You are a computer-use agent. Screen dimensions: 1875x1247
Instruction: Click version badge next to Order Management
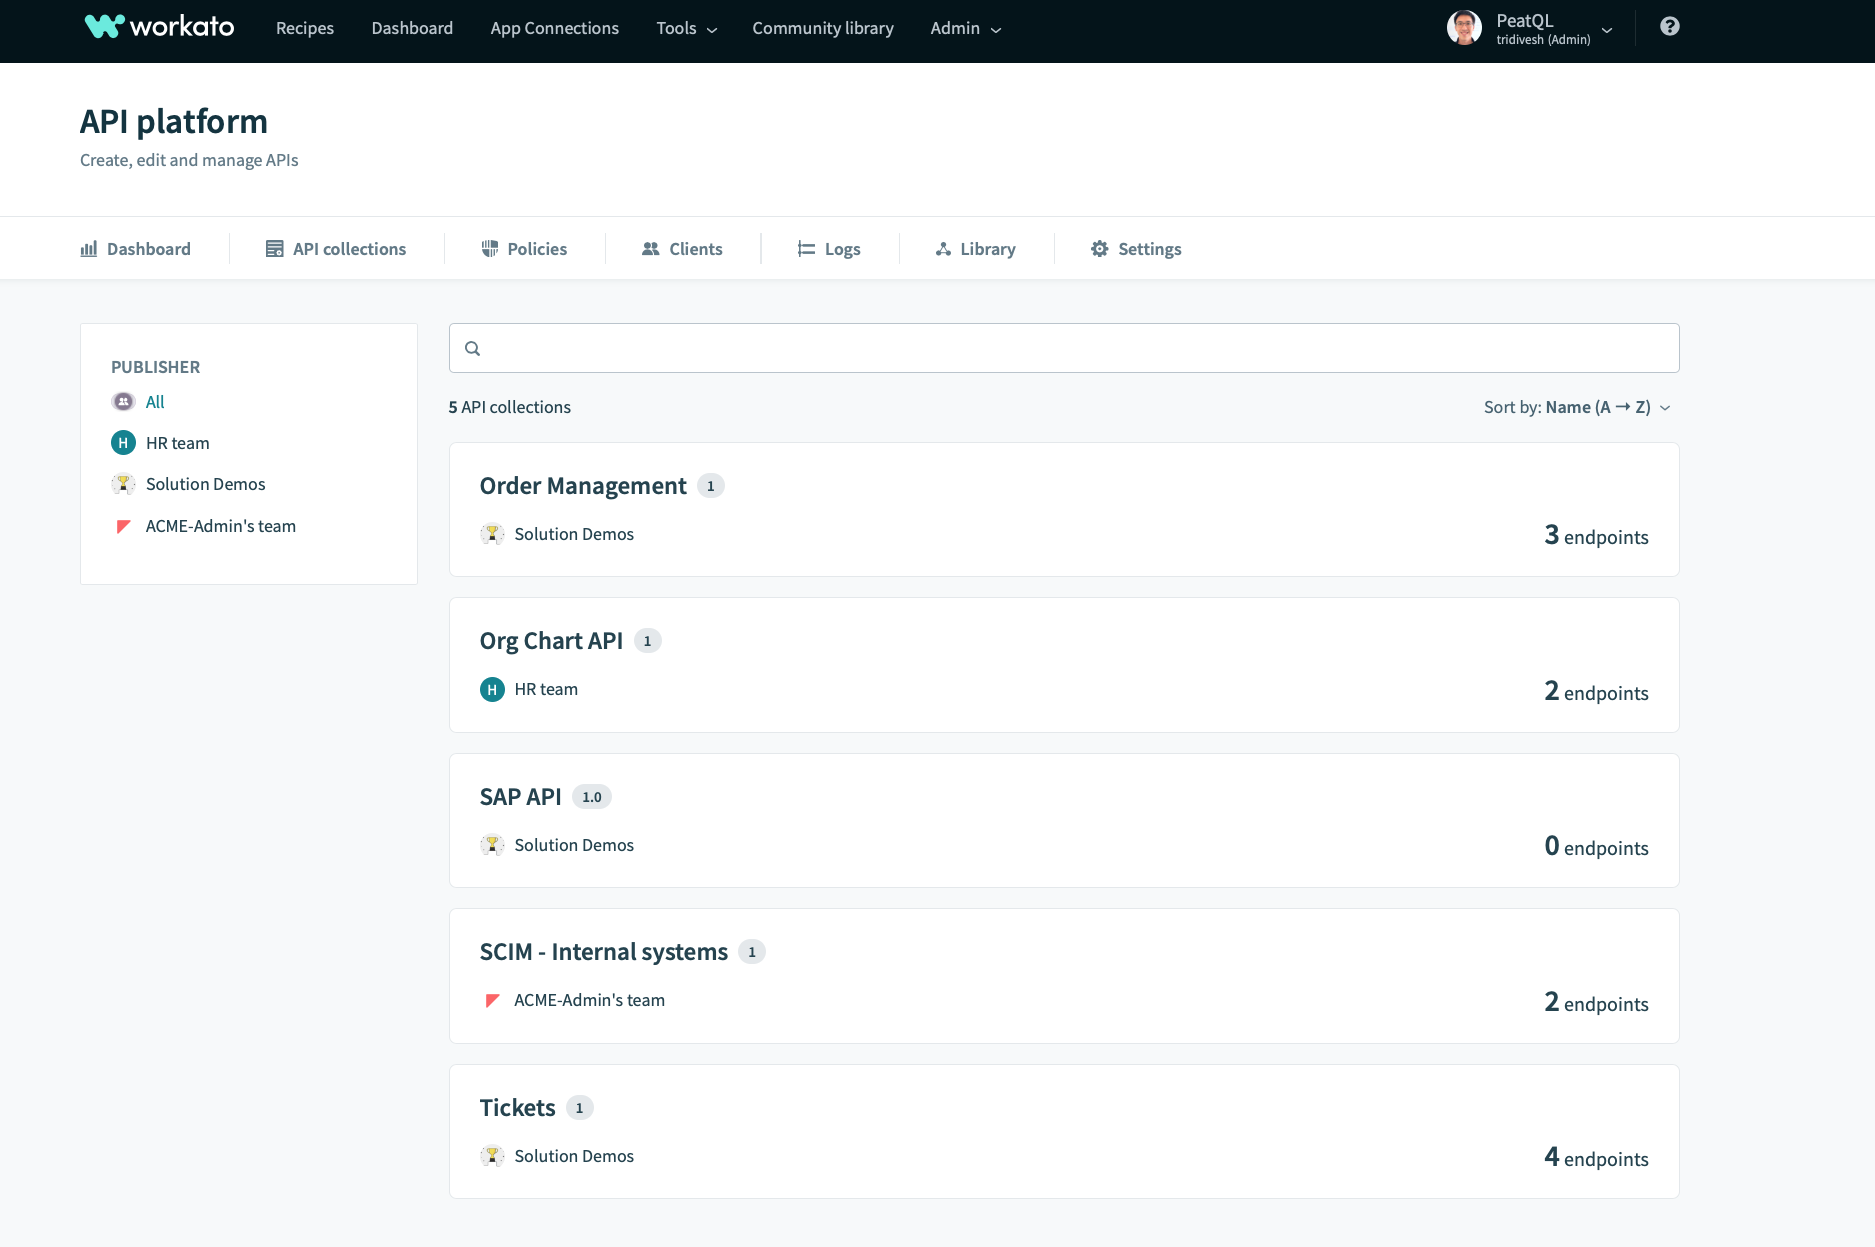point(711,486)
